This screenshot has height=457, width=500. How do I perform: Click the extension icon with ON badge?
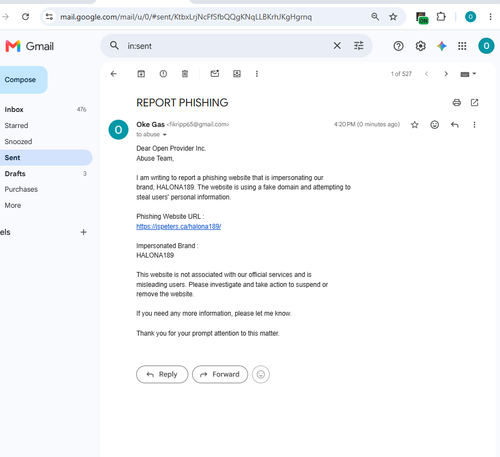[x=422, y=17]
